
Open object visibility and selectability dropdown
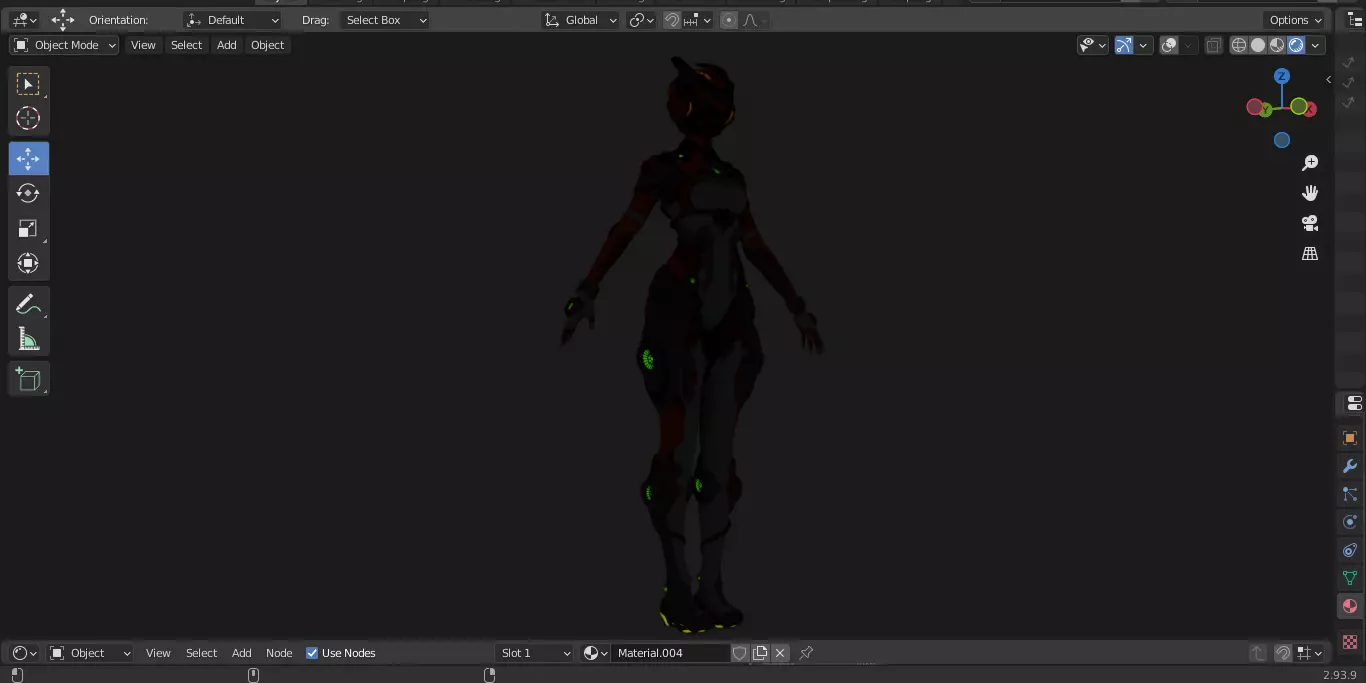click(1093, 45)
